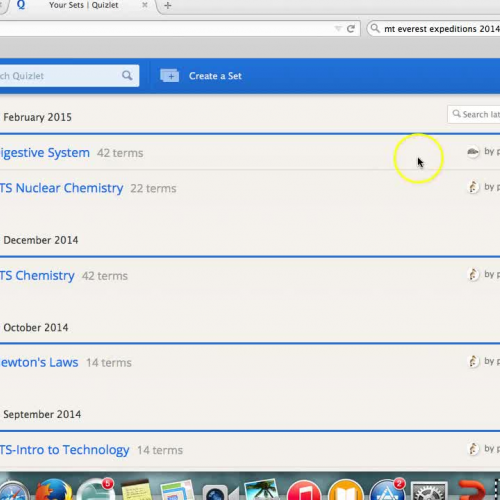
Task: Click 42 terms next to Digestive System
Action: click(x=120, y=153)
